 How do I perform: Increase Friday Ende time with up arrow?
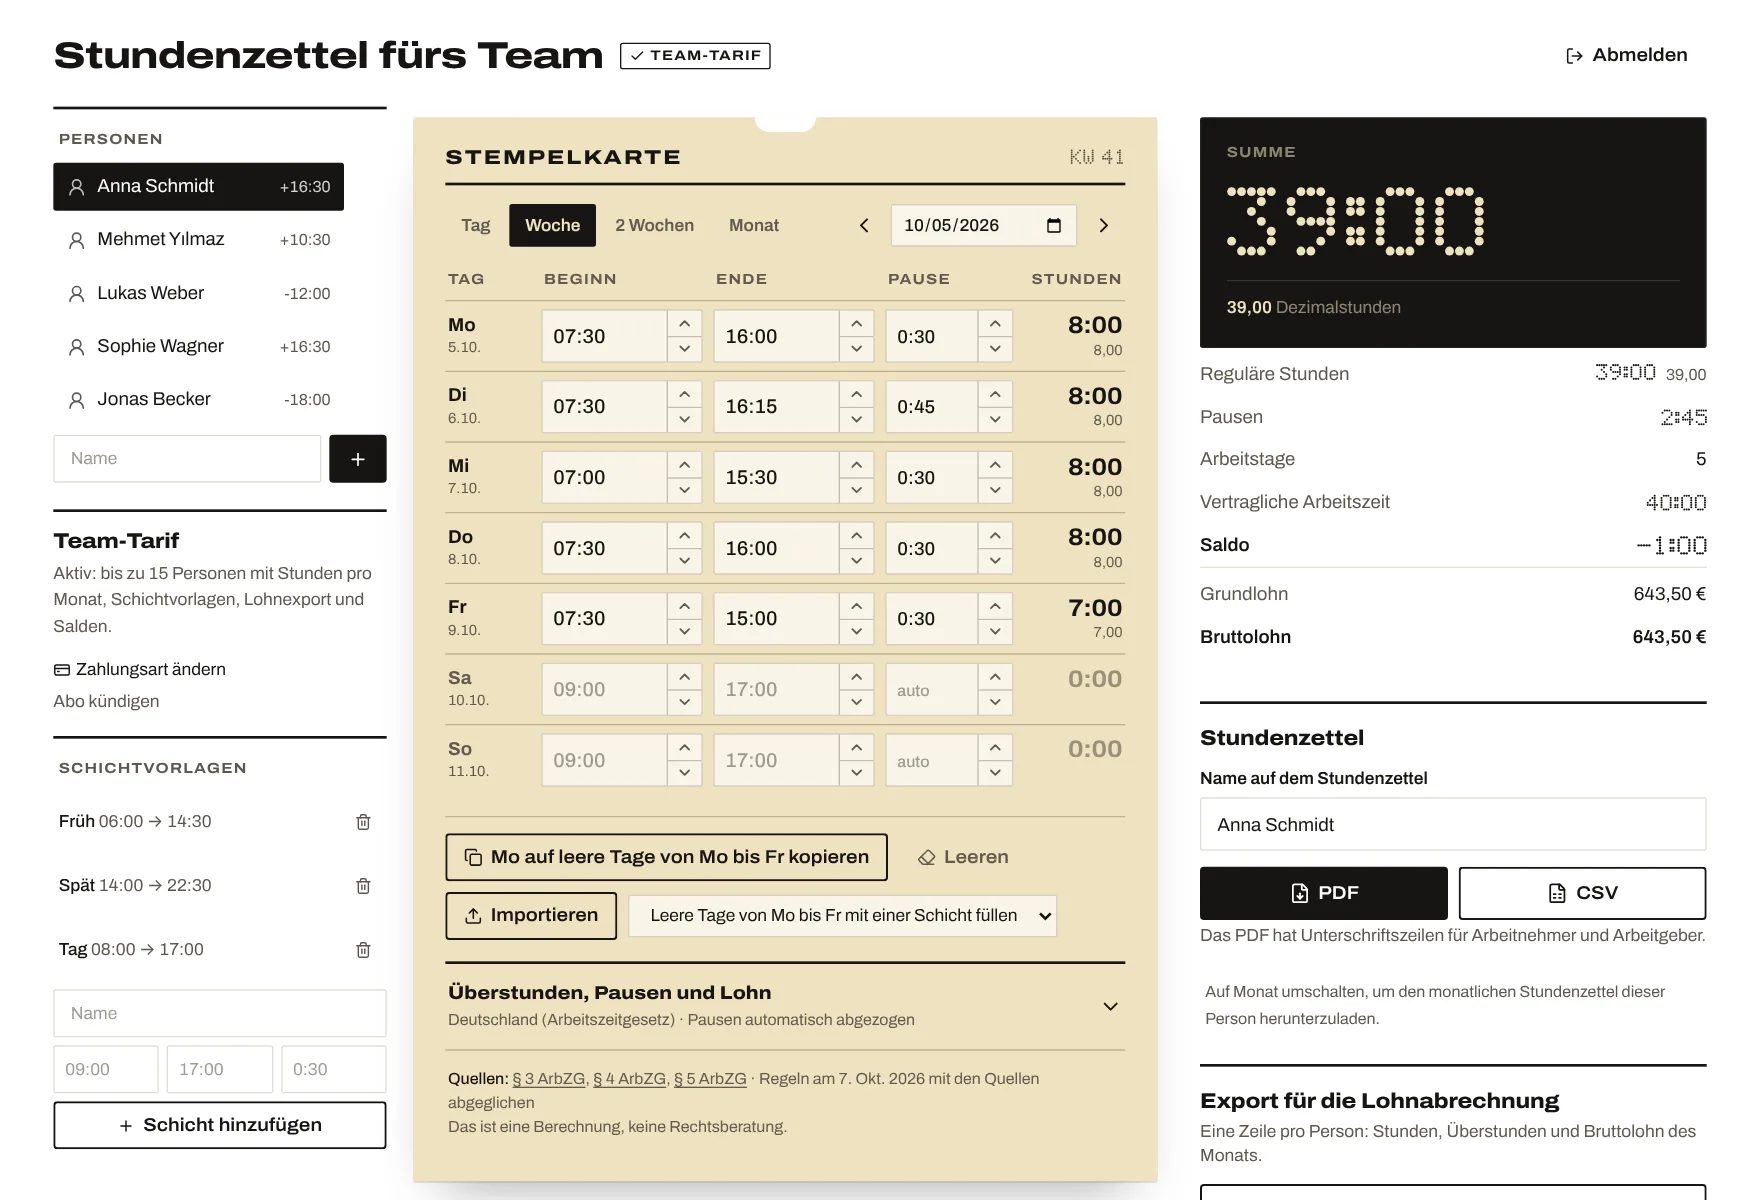pyautogui.click(x=856, y=606)
